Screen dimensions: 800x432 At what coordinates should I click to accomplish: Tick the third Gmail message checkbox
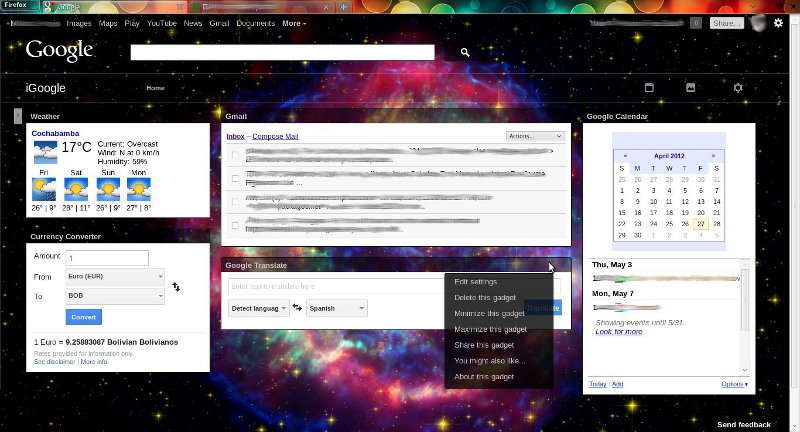(x=235, y=201)
